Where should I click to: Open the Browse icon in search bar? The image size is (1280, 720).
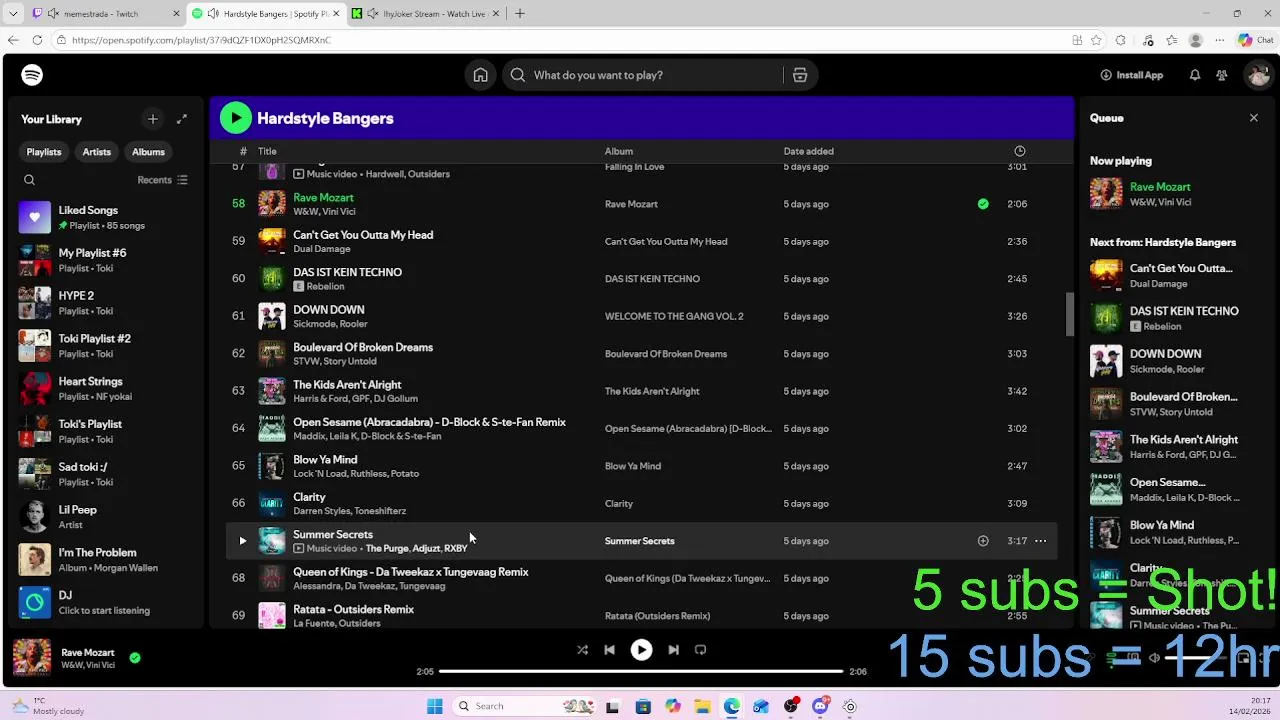800,75
